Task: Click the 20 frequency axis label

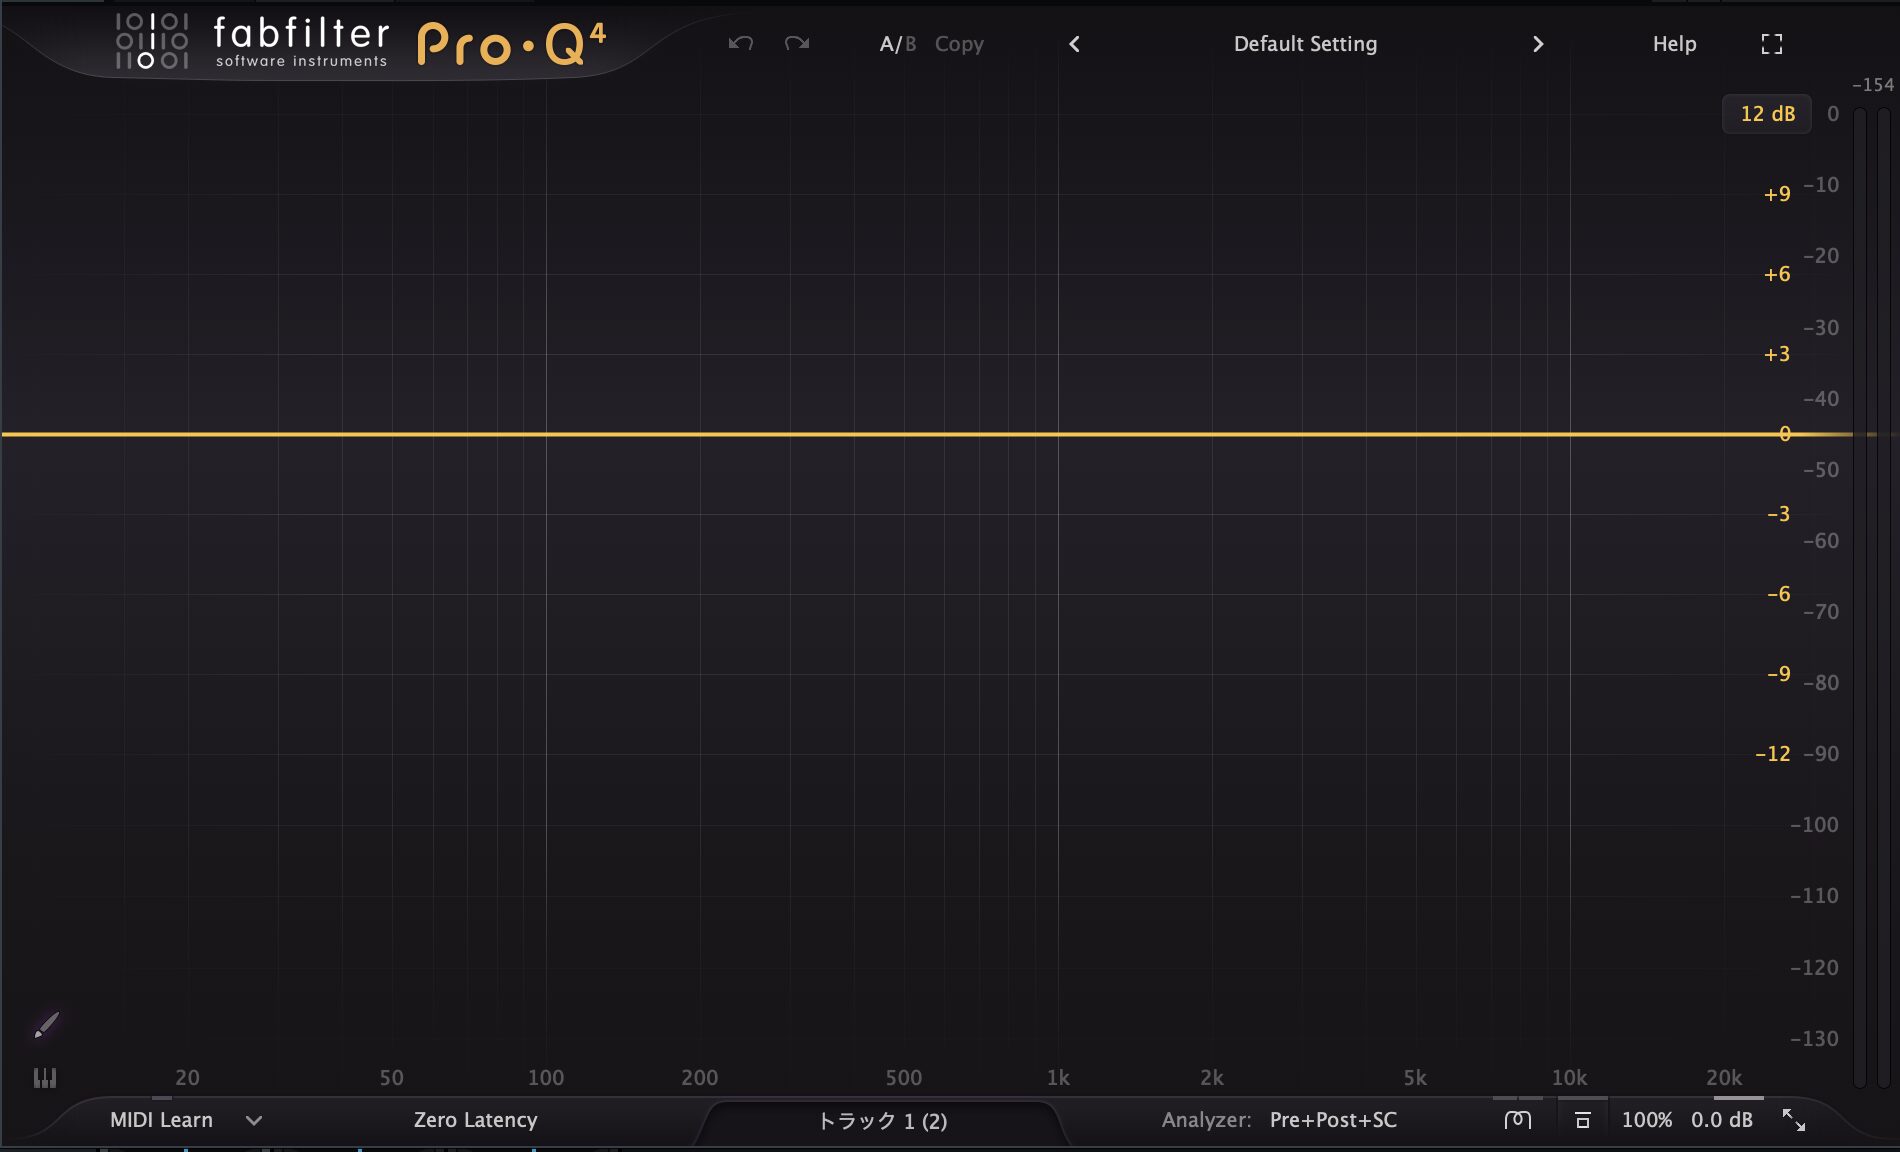Action: [x=187, y=1078]
